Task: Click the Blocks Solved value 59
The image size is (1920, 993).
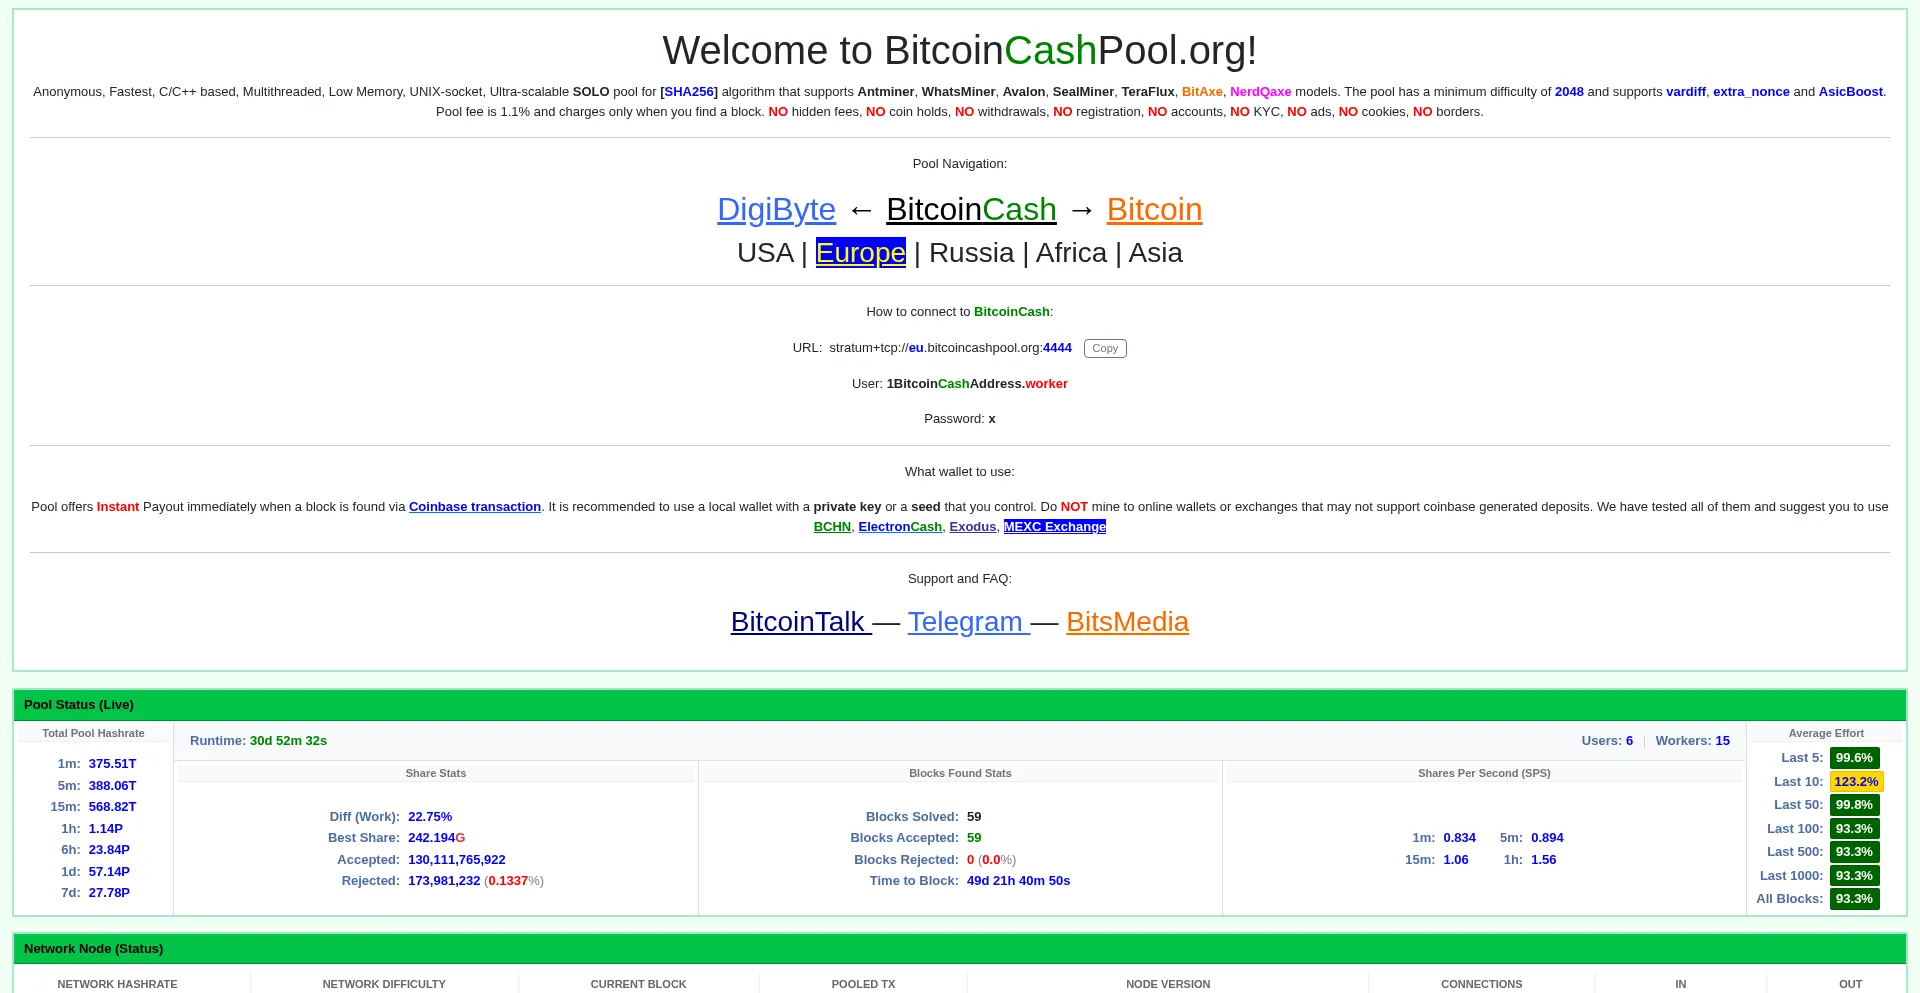Action: pos(974,817)
